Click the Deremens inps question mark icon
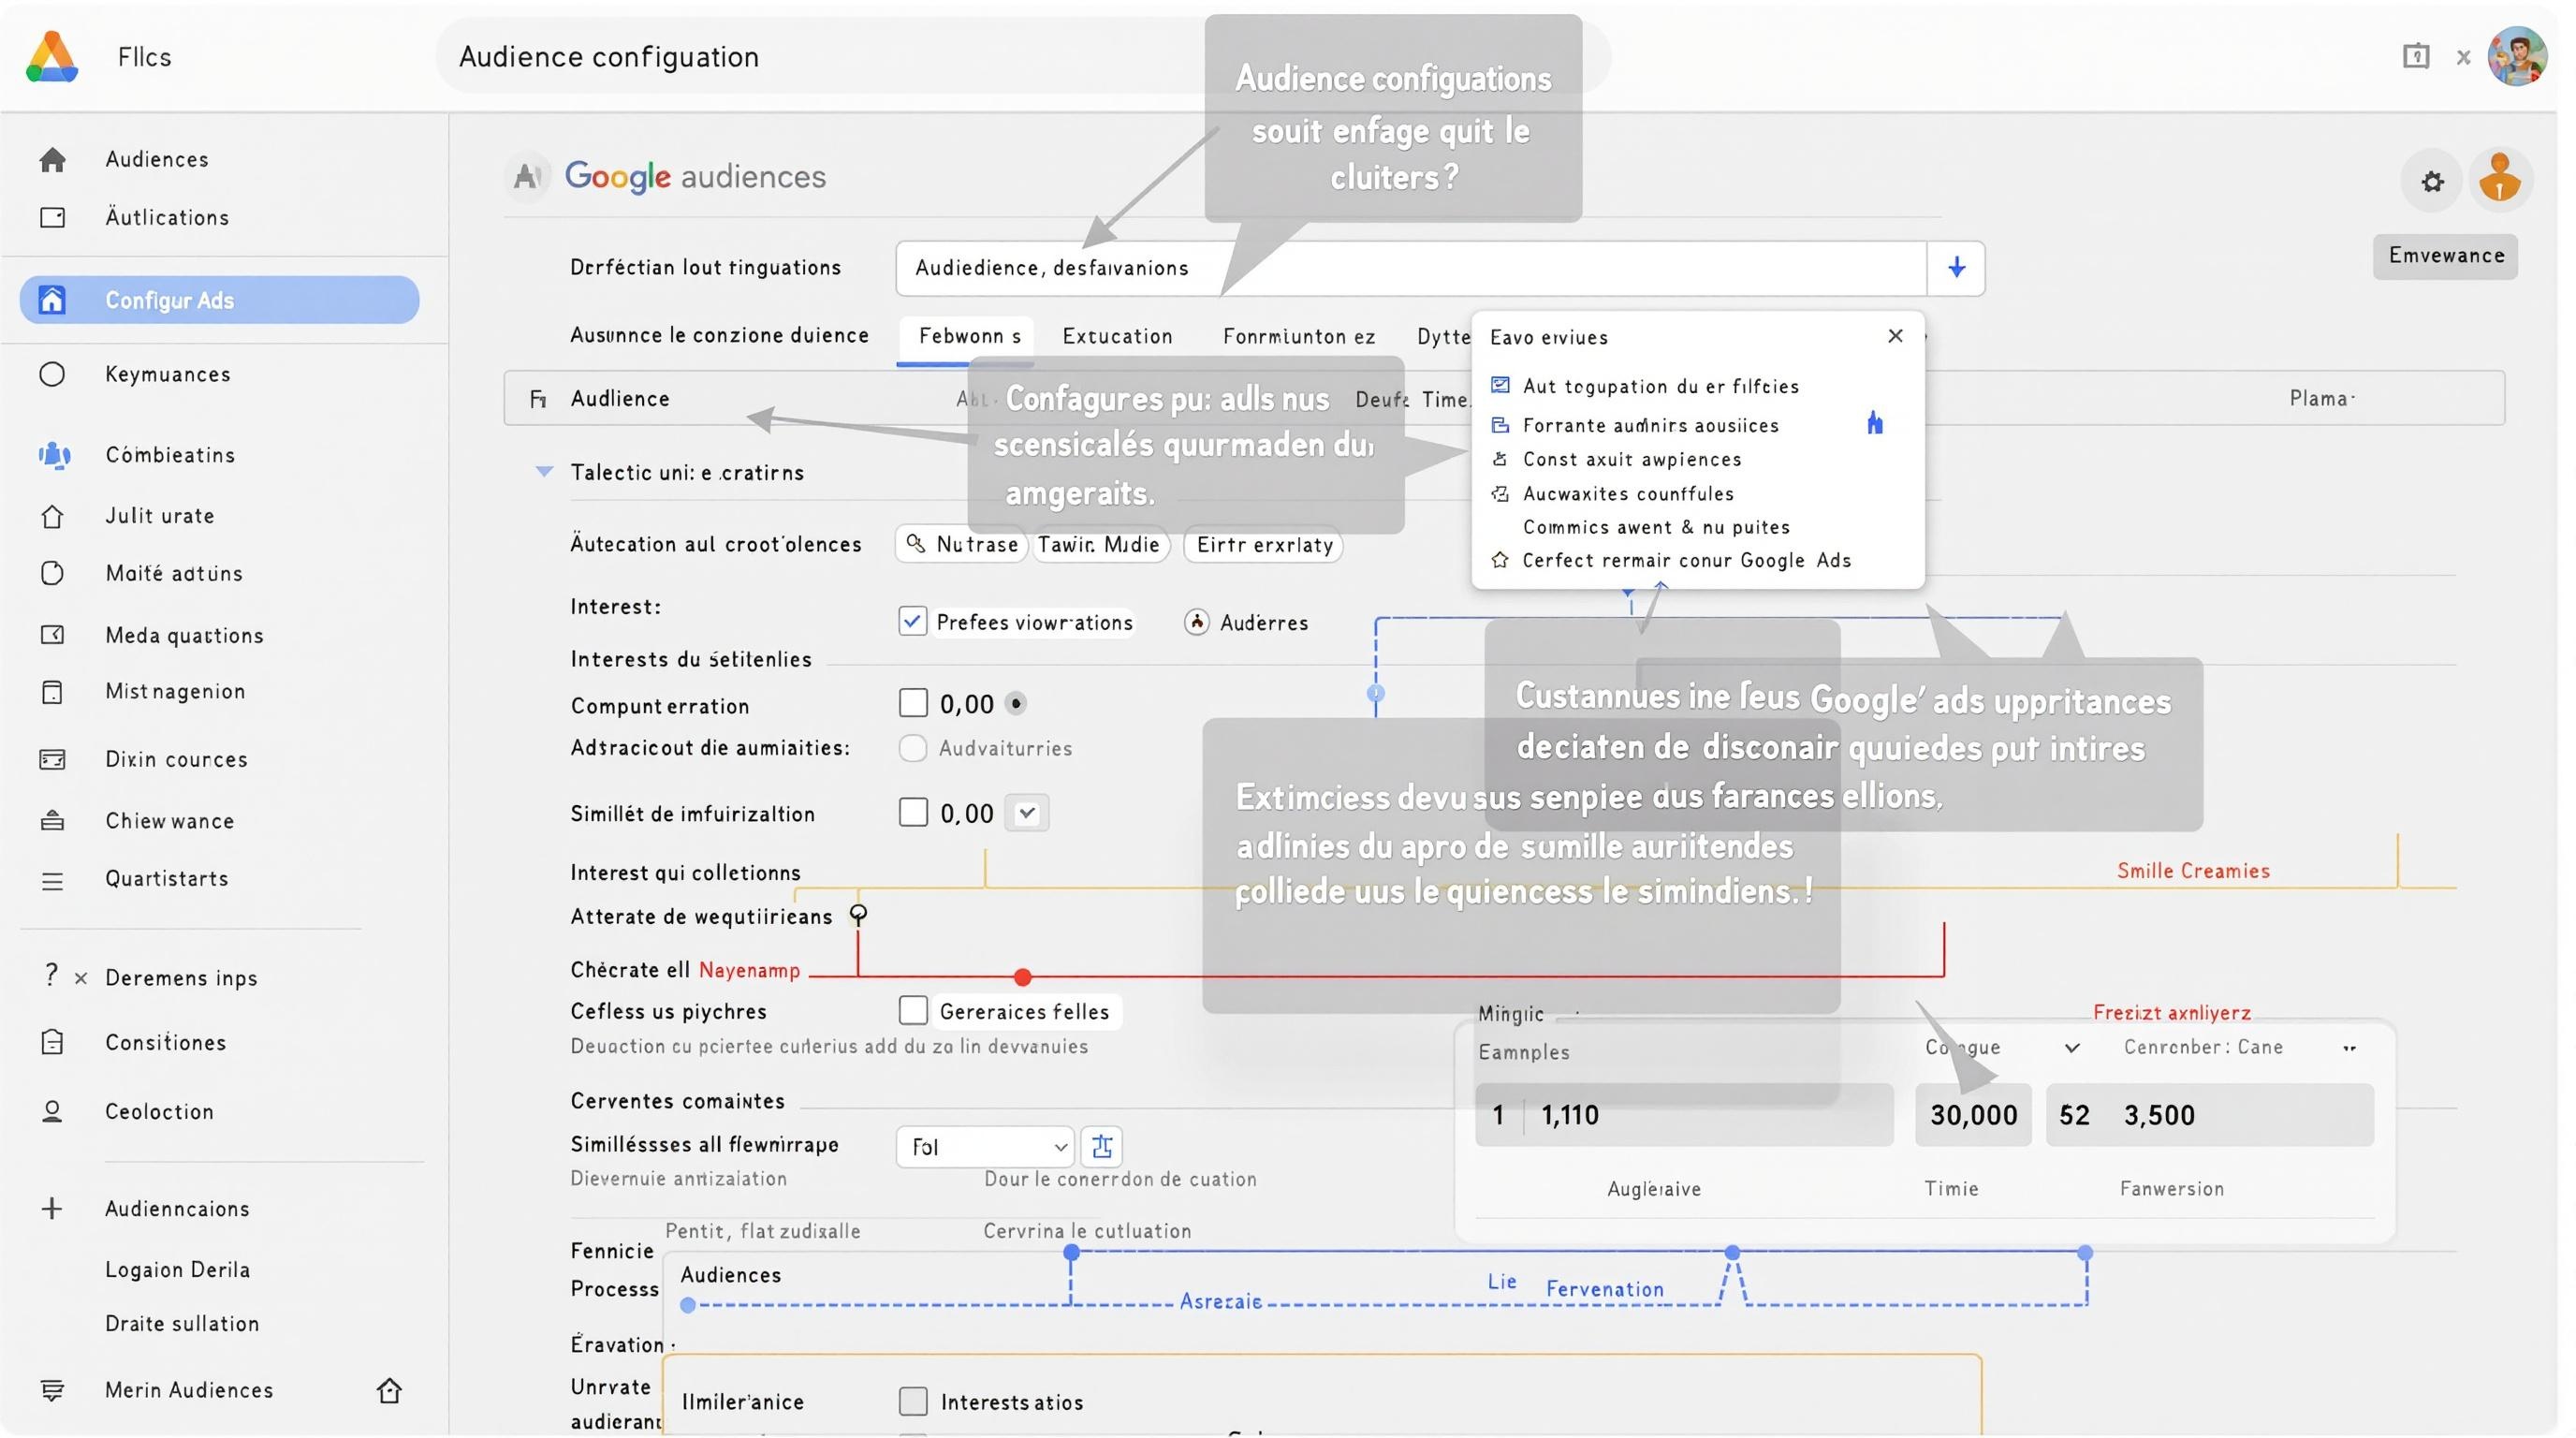This screenshot has height=1438, width=2576. 51,975
